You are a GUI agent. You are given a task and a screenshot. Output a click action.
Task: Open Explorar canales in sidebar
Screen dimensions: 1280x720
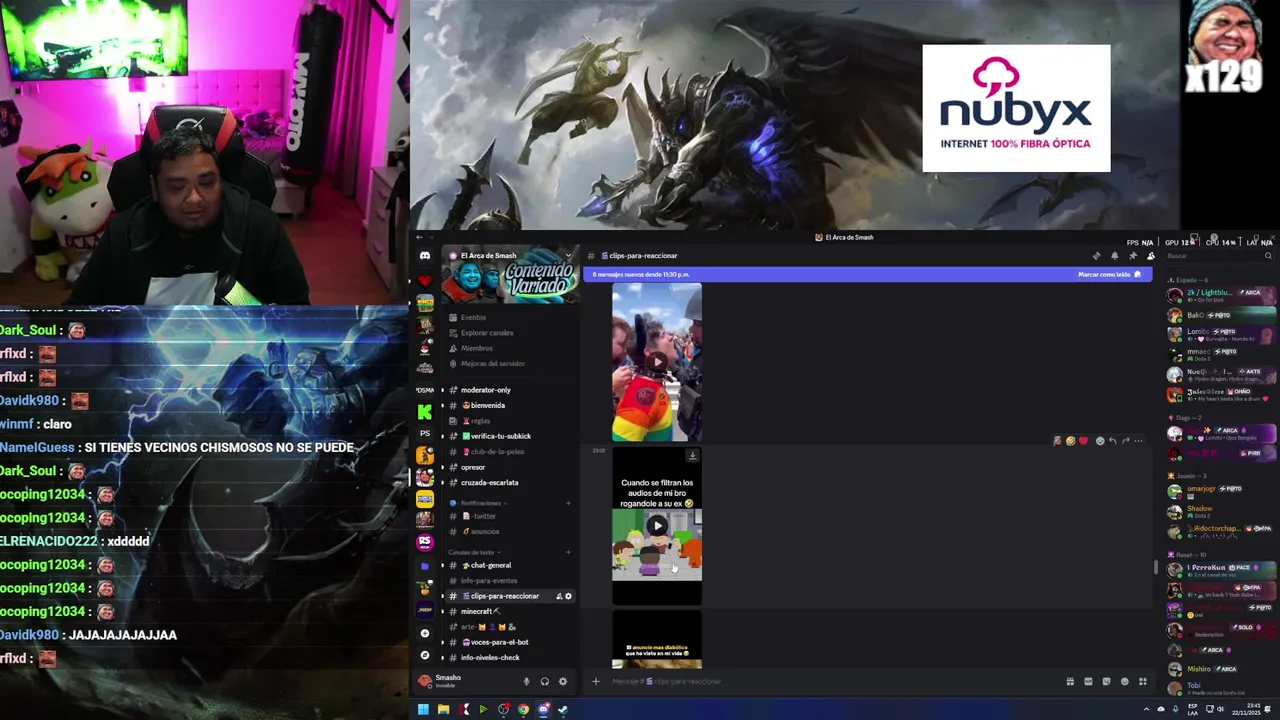[x=510, y=333]
